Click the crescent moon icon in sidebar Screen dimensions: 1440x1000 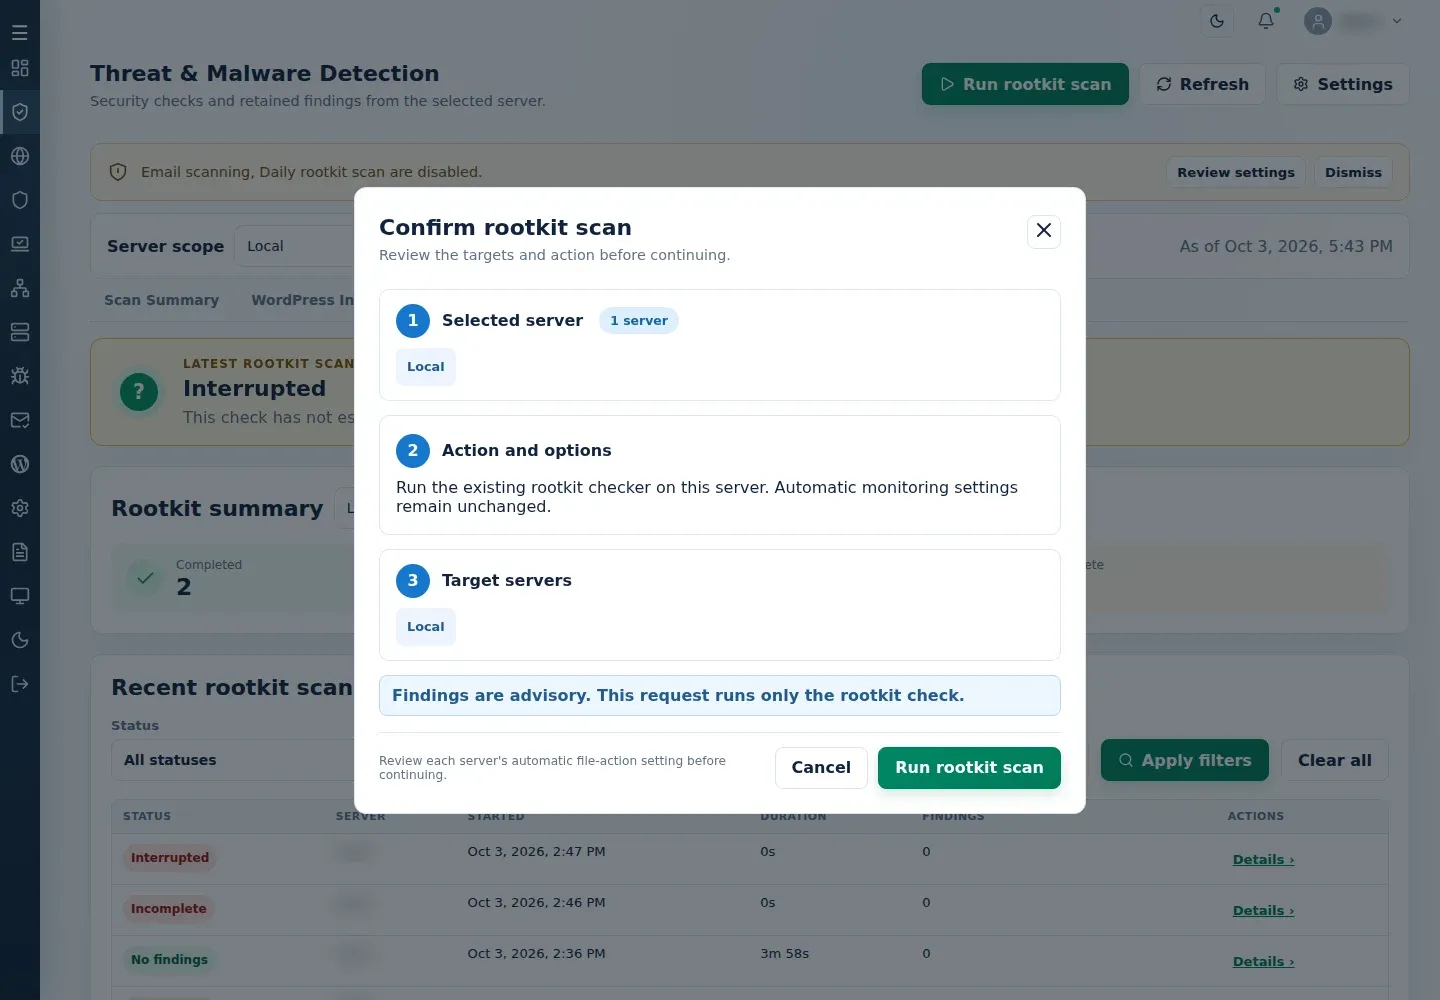point(20,640)
